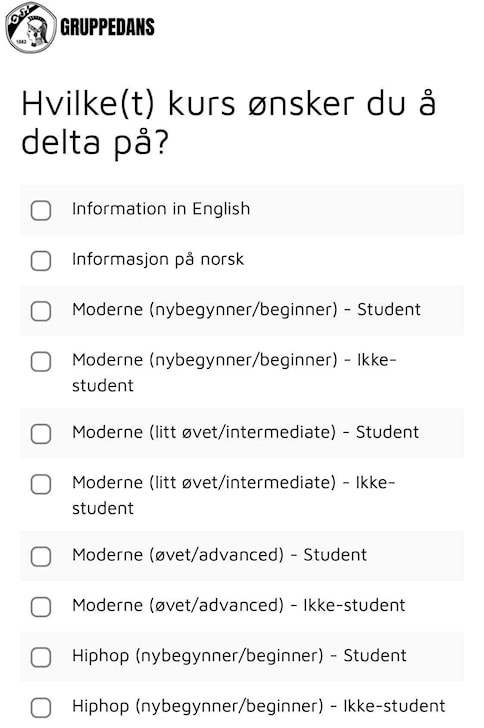Tick Moderne nybegynner/beginner Ikke-student checkbox

coord(41,361)
